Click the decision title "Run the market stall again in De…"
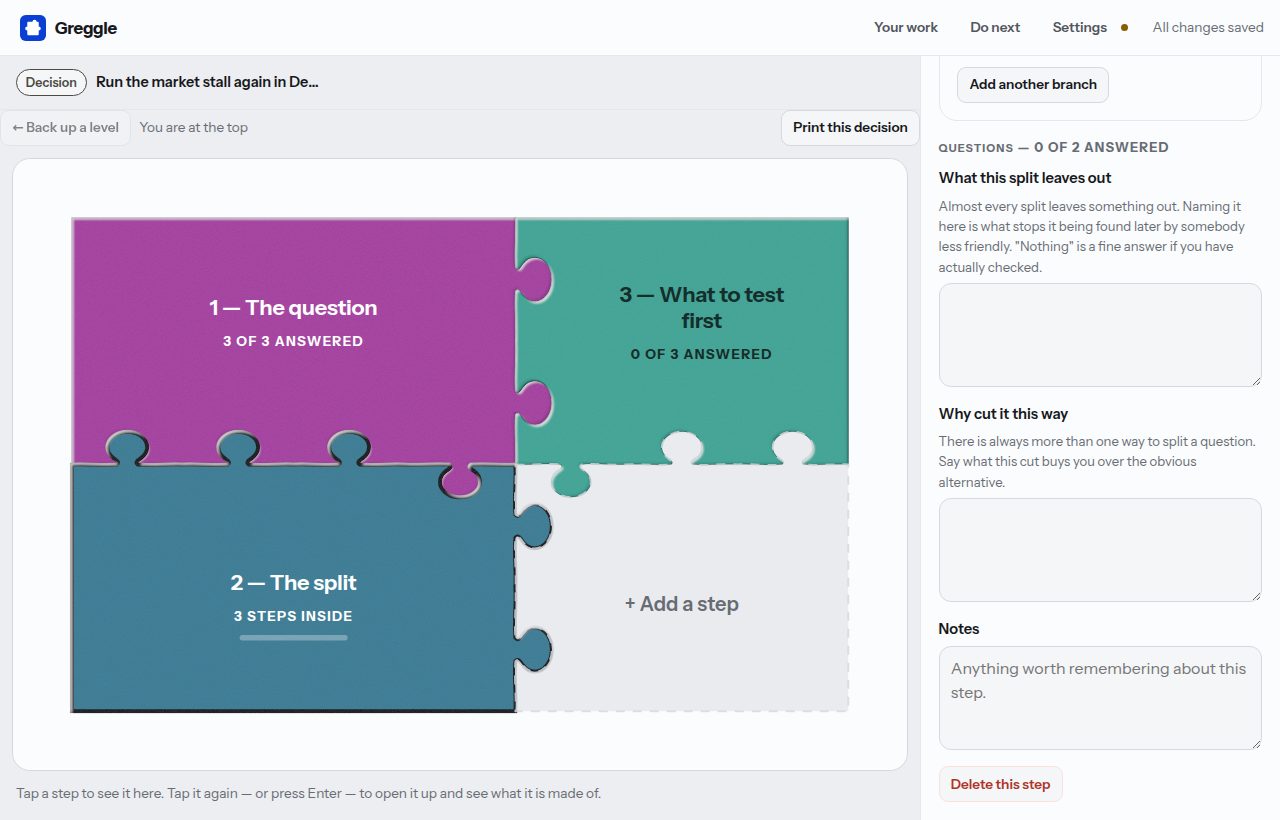The width and height of the screenshot is (1280, 820). coord(207,82)
